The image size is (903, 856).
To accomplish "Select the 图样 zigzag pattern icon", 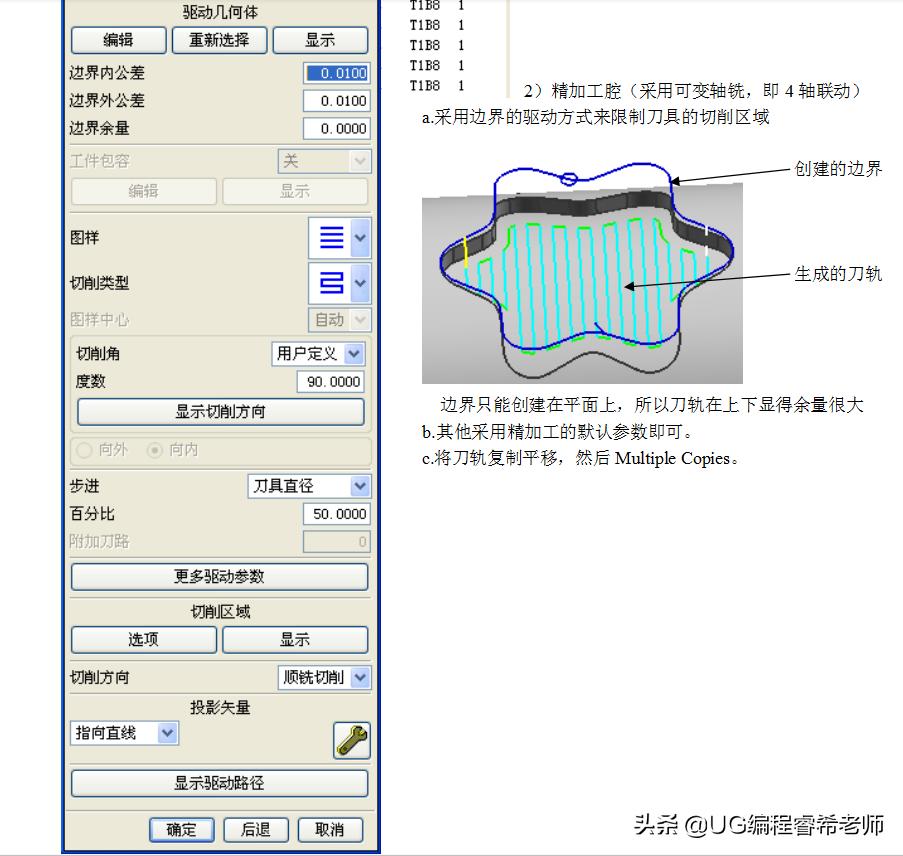I will pyautogui.click(x=333, y=237).
